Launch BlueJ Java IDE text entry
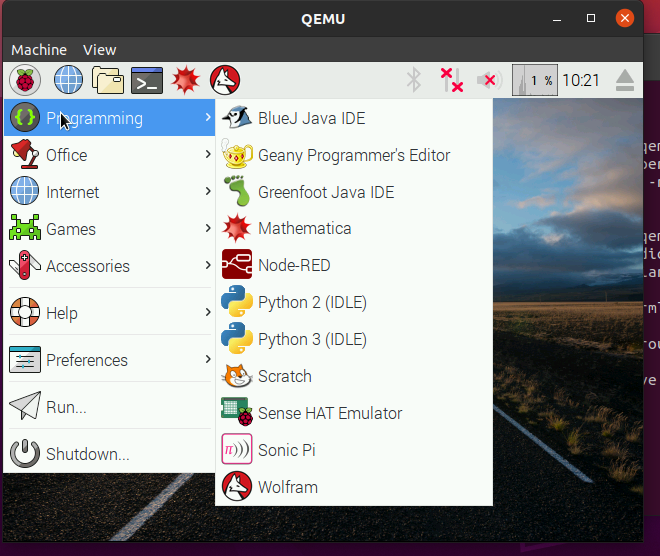This screenshot has height=556, width=660. 311,118
